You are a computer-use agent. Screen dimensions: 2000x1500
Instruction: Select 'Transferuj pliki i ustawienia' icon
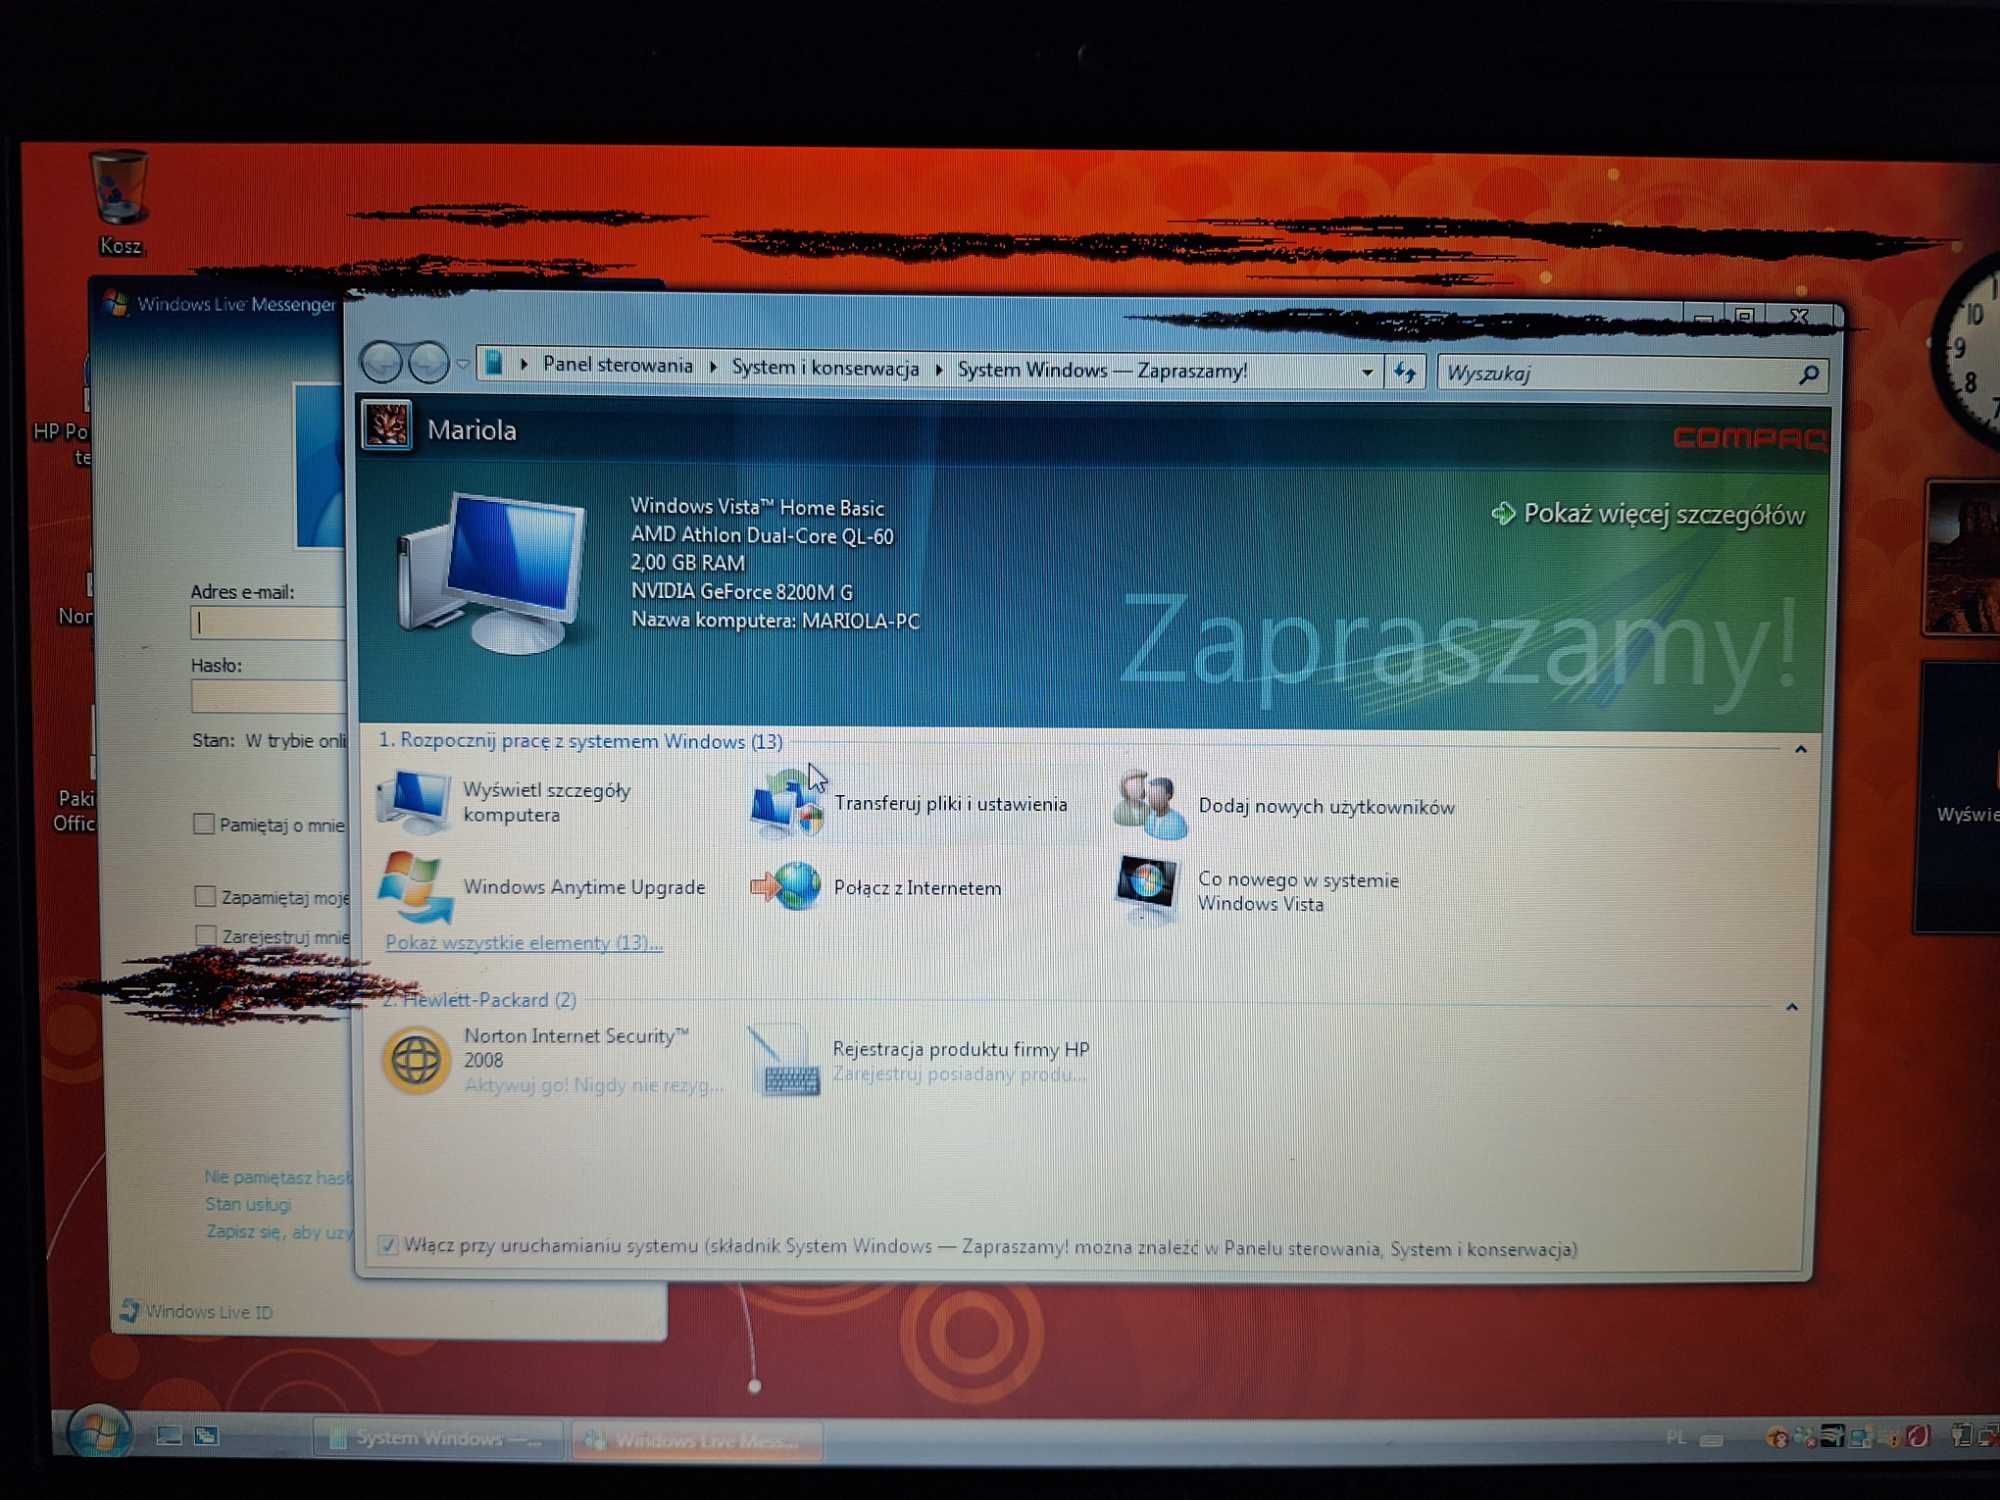pyautogui.click(x=786, y=803)
